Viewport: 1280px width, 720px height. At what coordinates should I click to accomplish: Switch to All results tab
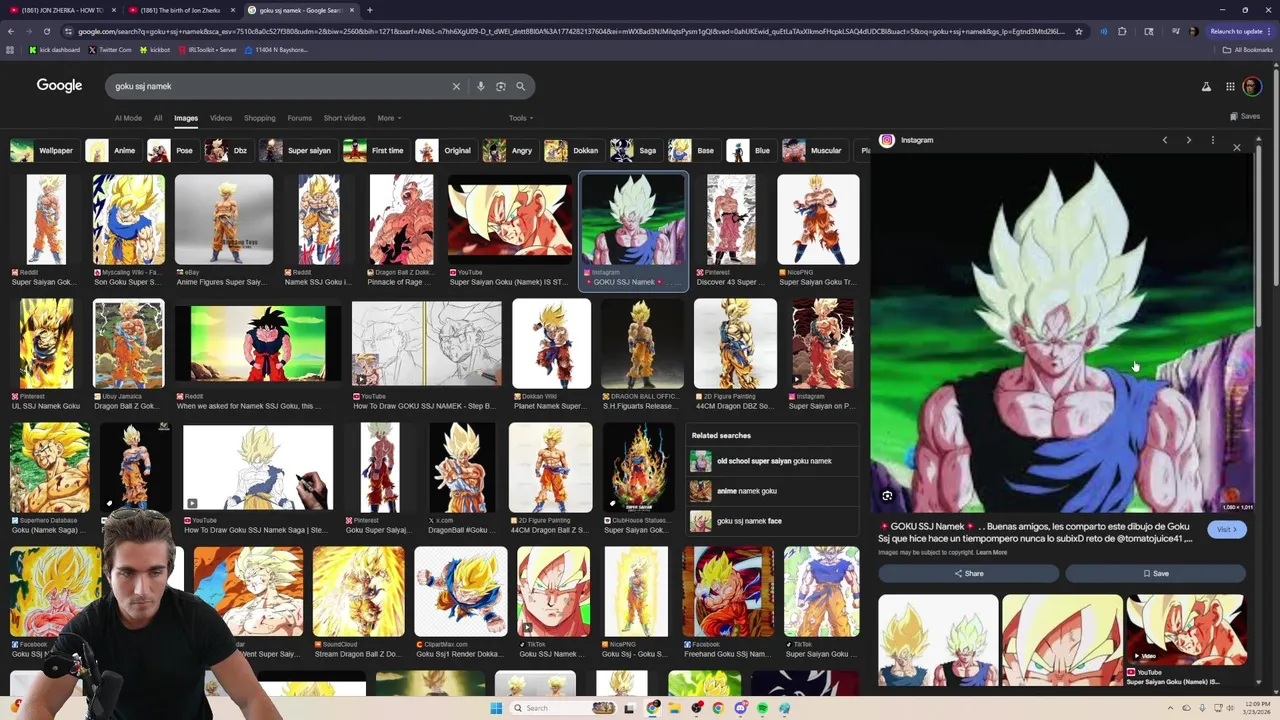pos(158,118)
